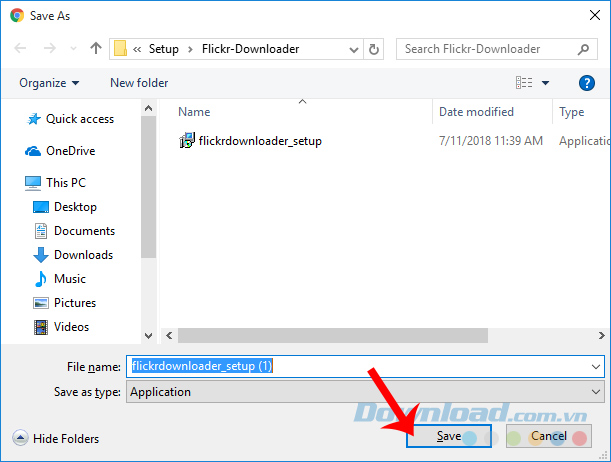The height and width of the screenshot is (462, 611).
Task: Refresh the Flickr-Downloader folder
Action: click(374, 49)
